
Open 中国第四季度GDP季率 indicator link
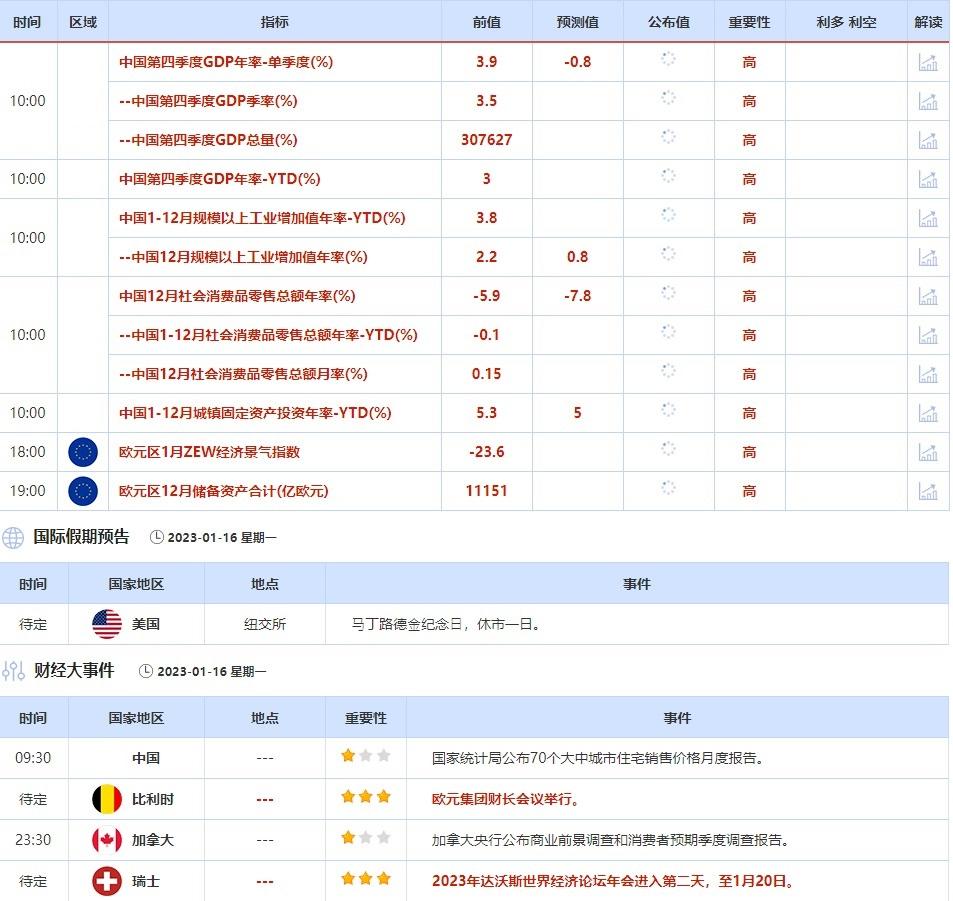pos(208,101)
